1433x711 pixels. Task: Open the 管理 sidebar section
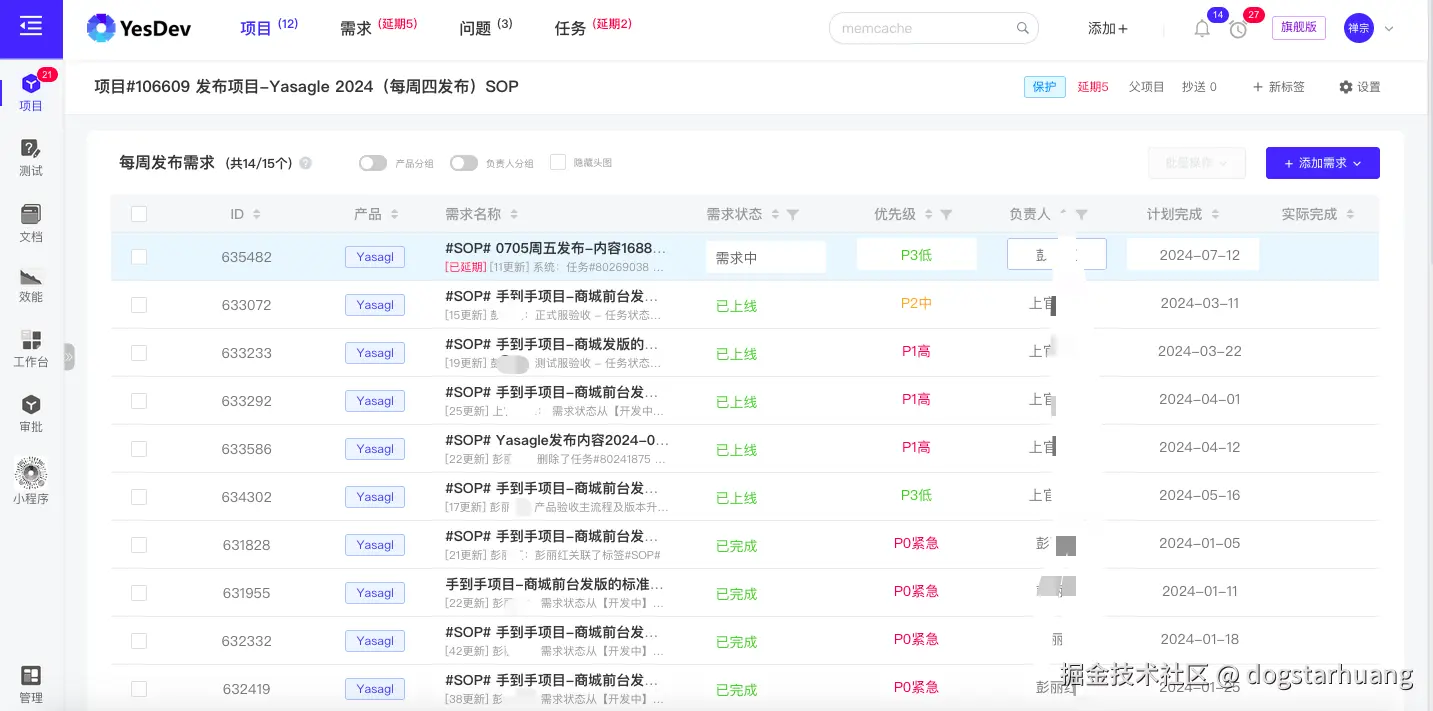[x=31, y=685]
